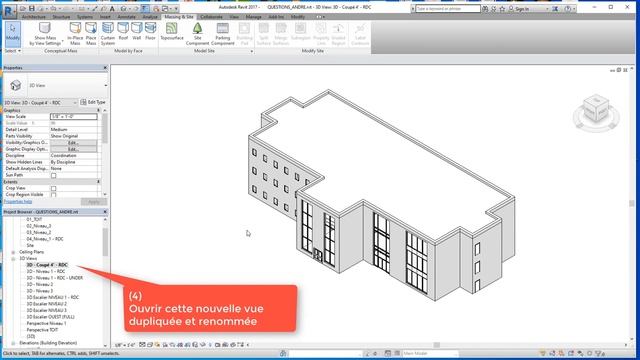640x360 pixels.
Task: Click Edit button for Visibility/Graphics Overrides
Action: click(73, 142)
